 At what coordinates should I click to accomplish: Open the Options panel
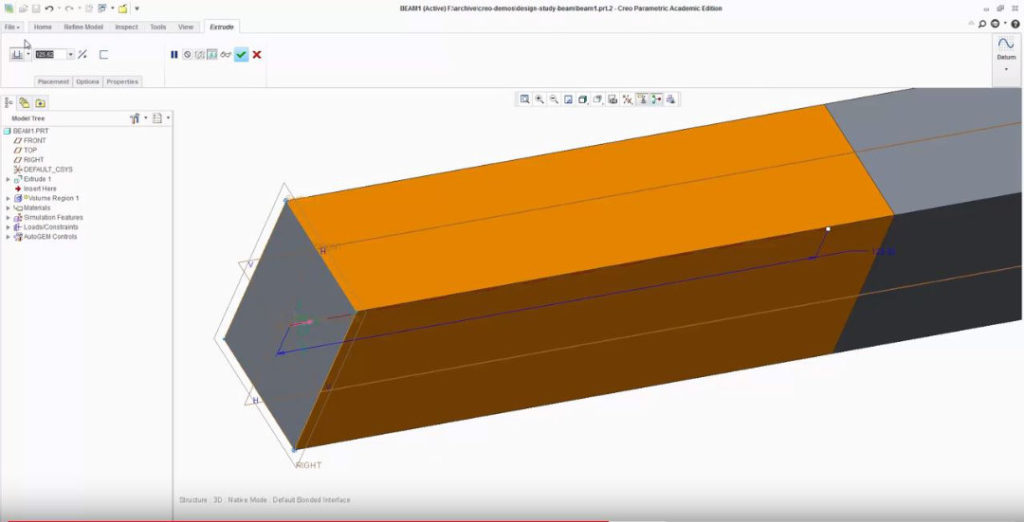coord(88,82)
